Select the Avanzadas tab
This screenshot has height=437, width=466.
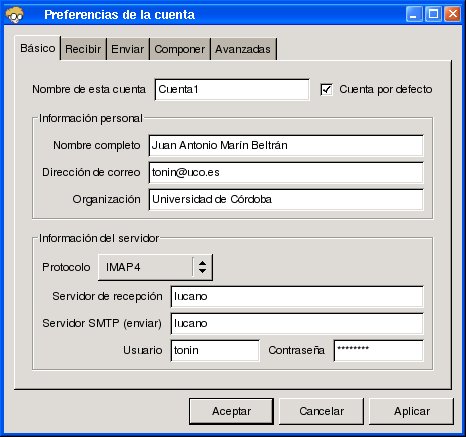pos(243,49)
